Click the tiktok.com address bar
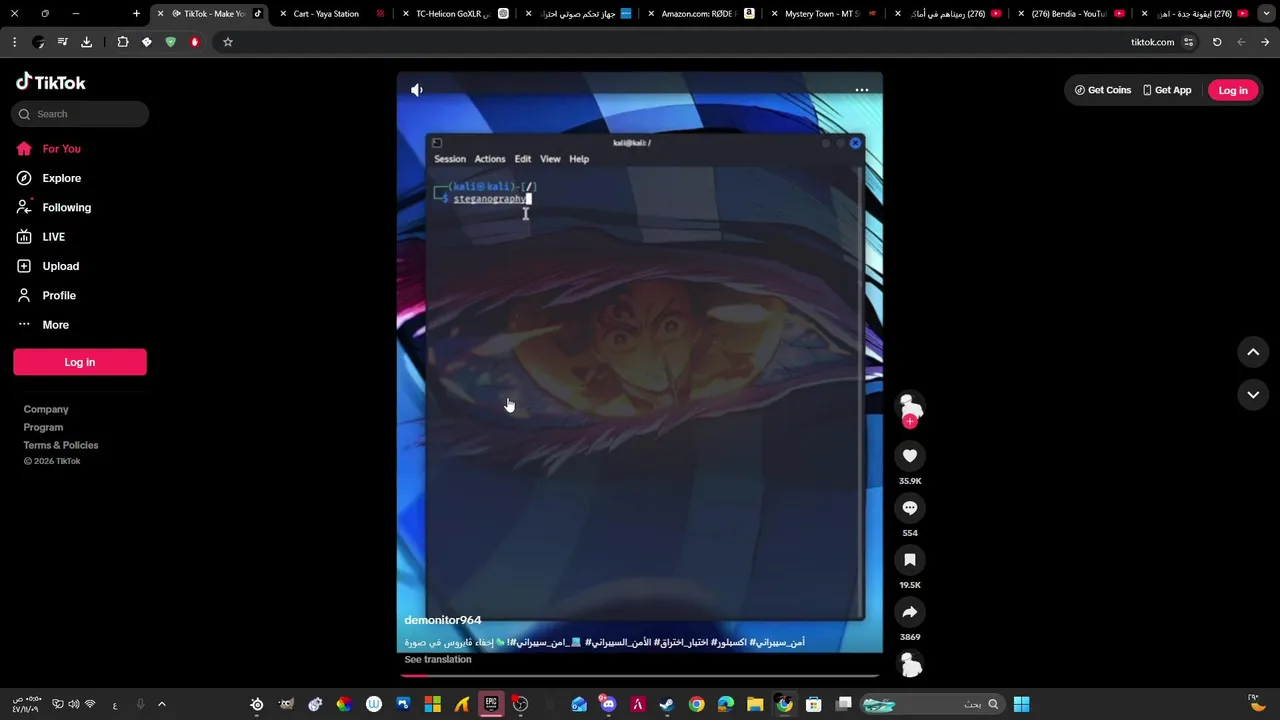Image resolution: width=1280 pixels, height=720 pixels. coord(1152,42)
